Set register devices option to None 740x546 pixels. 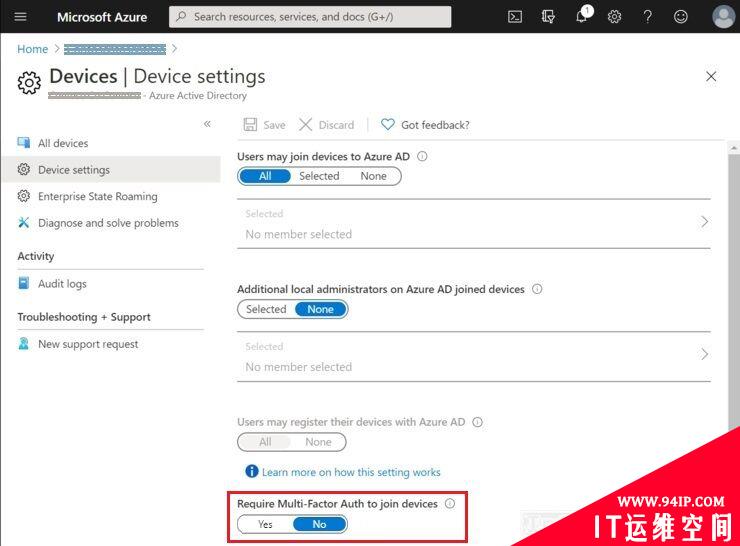click(318, 442)
